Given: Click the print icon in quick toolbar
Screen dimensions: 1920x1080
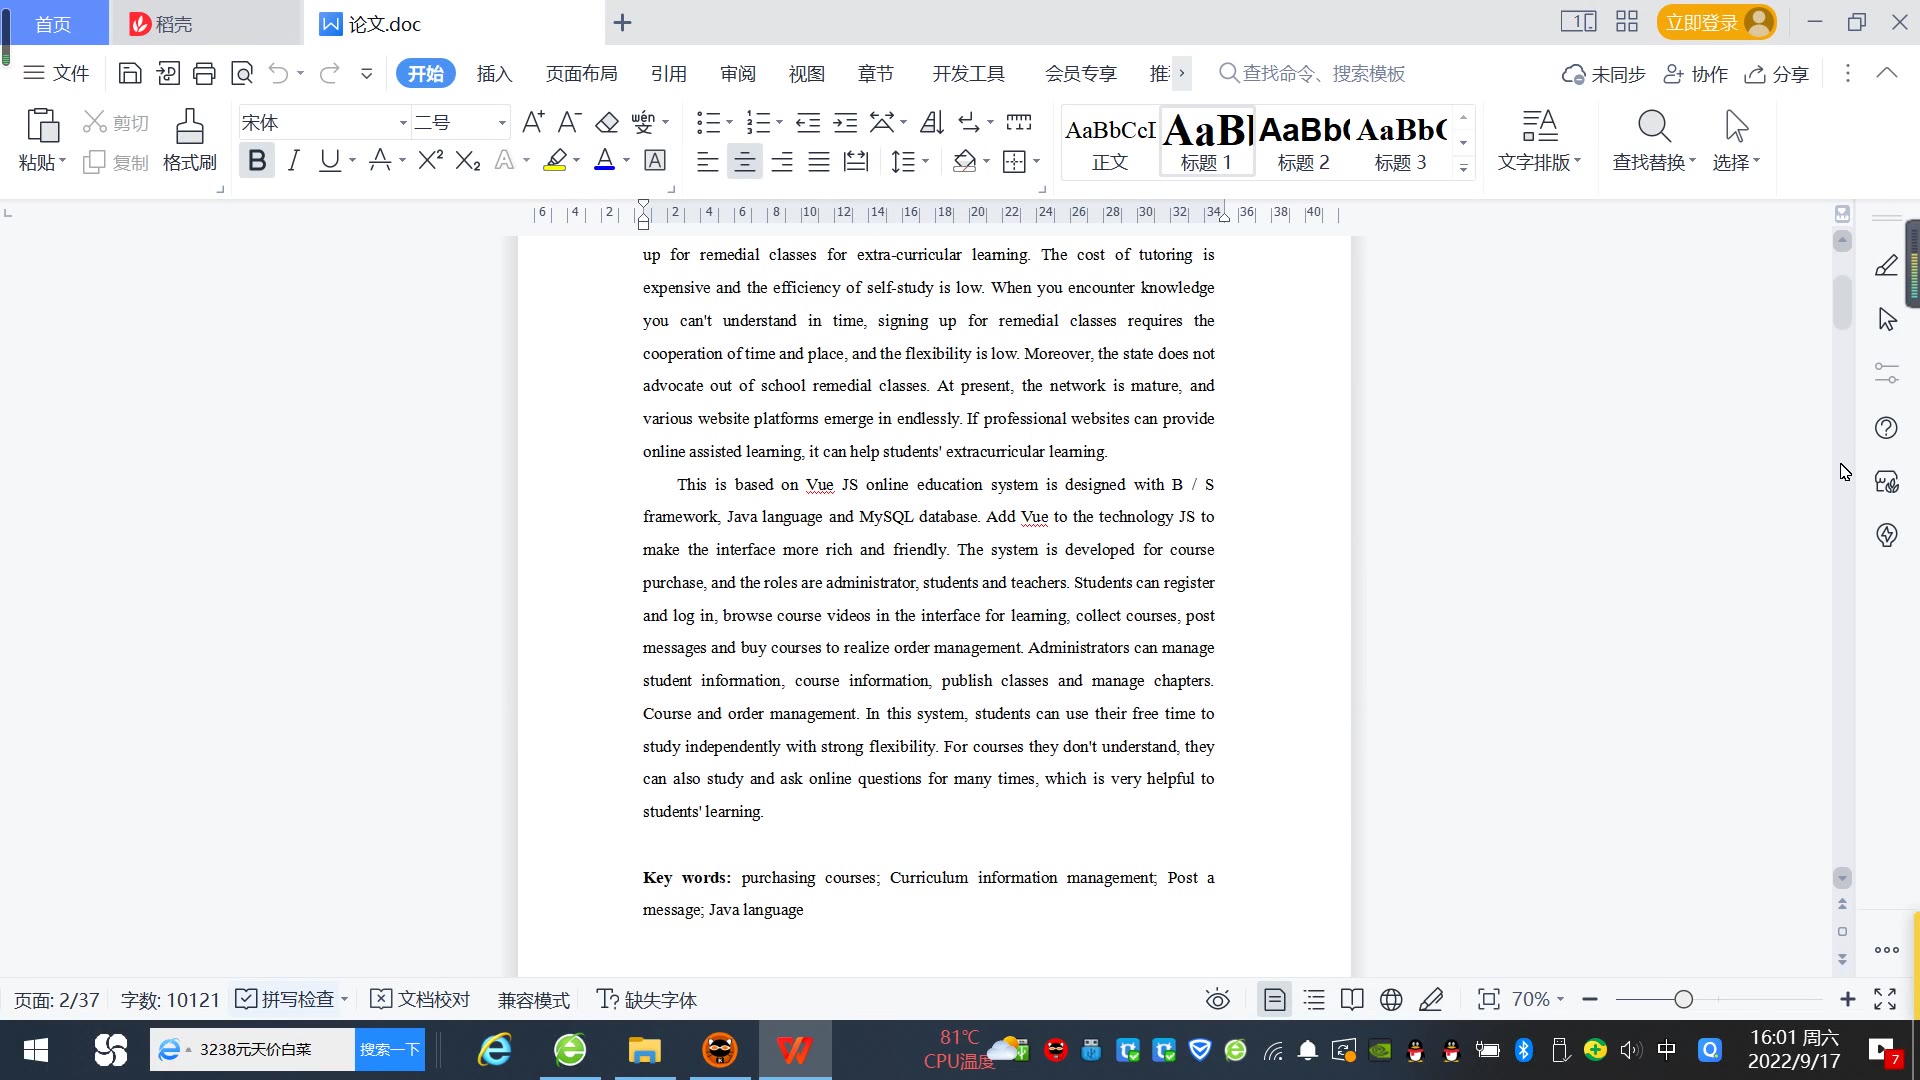Looking at the screenshot, I should click(x=205, y=73).
